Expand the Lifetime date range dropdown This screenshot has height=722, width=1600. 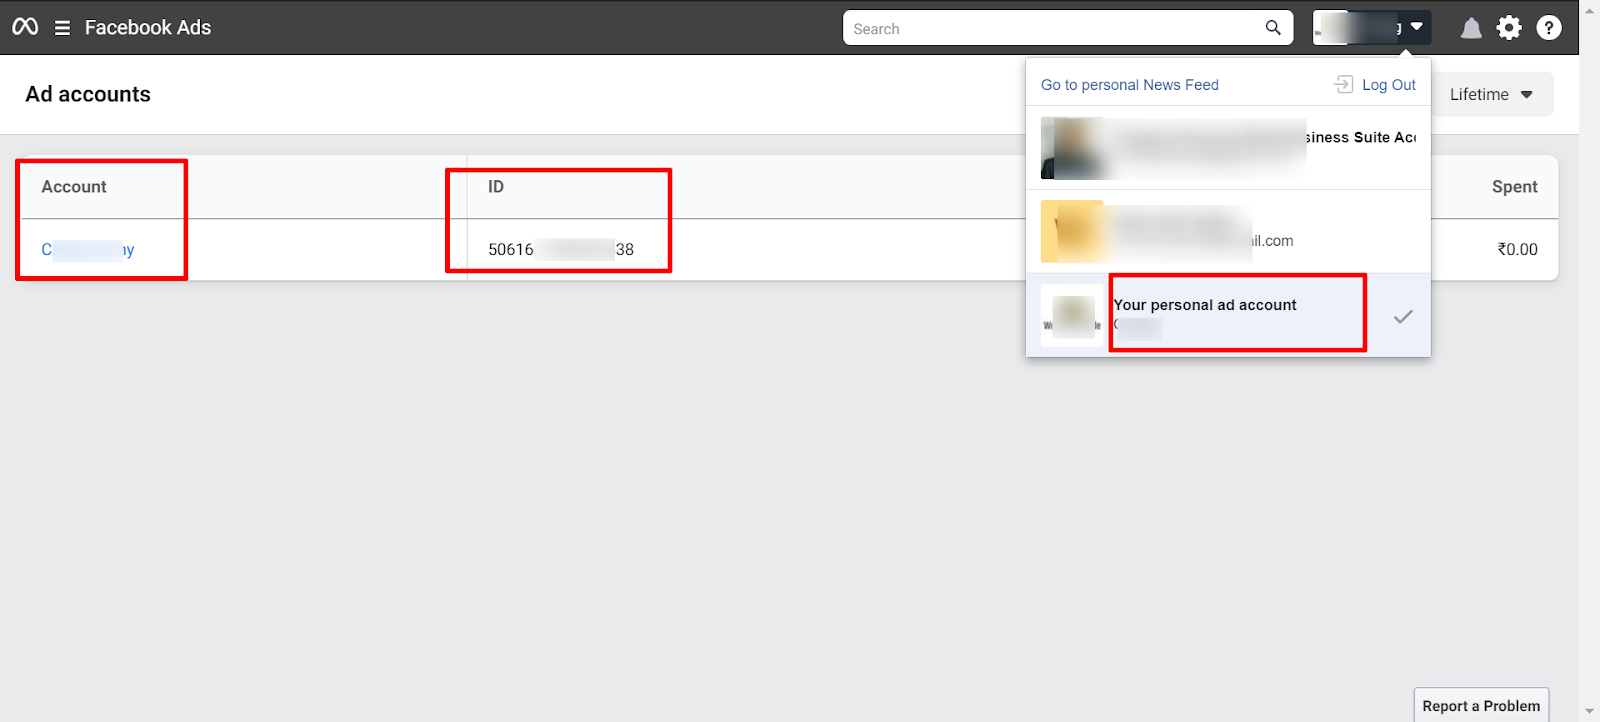(1492, 94)
